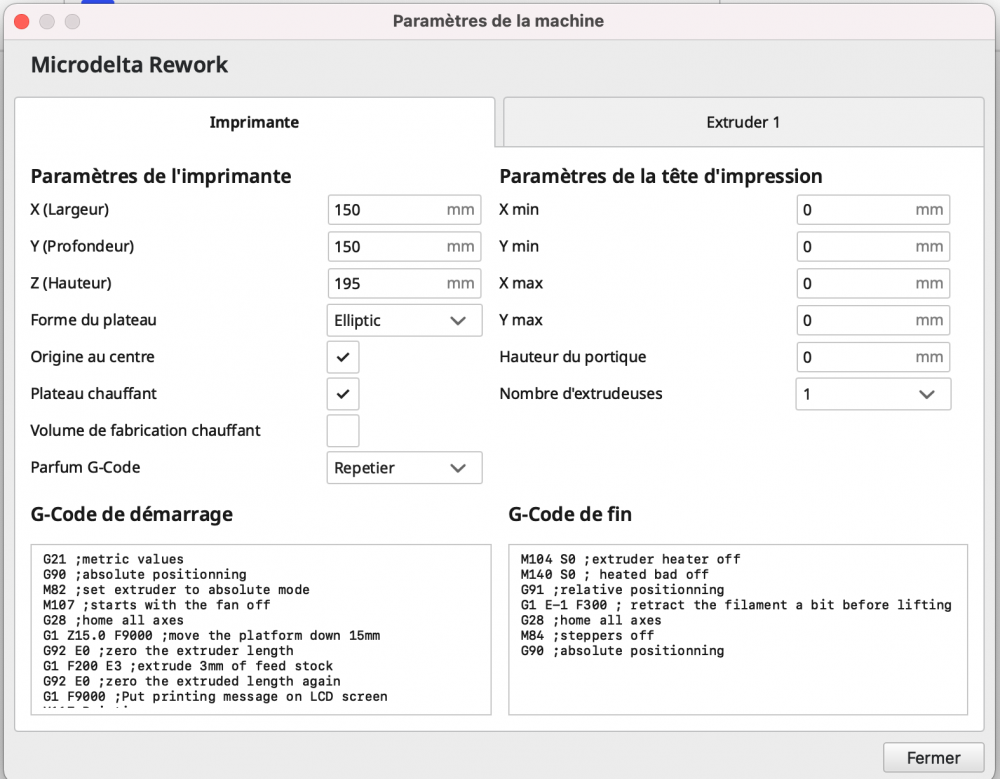Open the Nombre d'extrudeuses dropdown
Screen dimensions: 1000x779
(x=873, y=394)
